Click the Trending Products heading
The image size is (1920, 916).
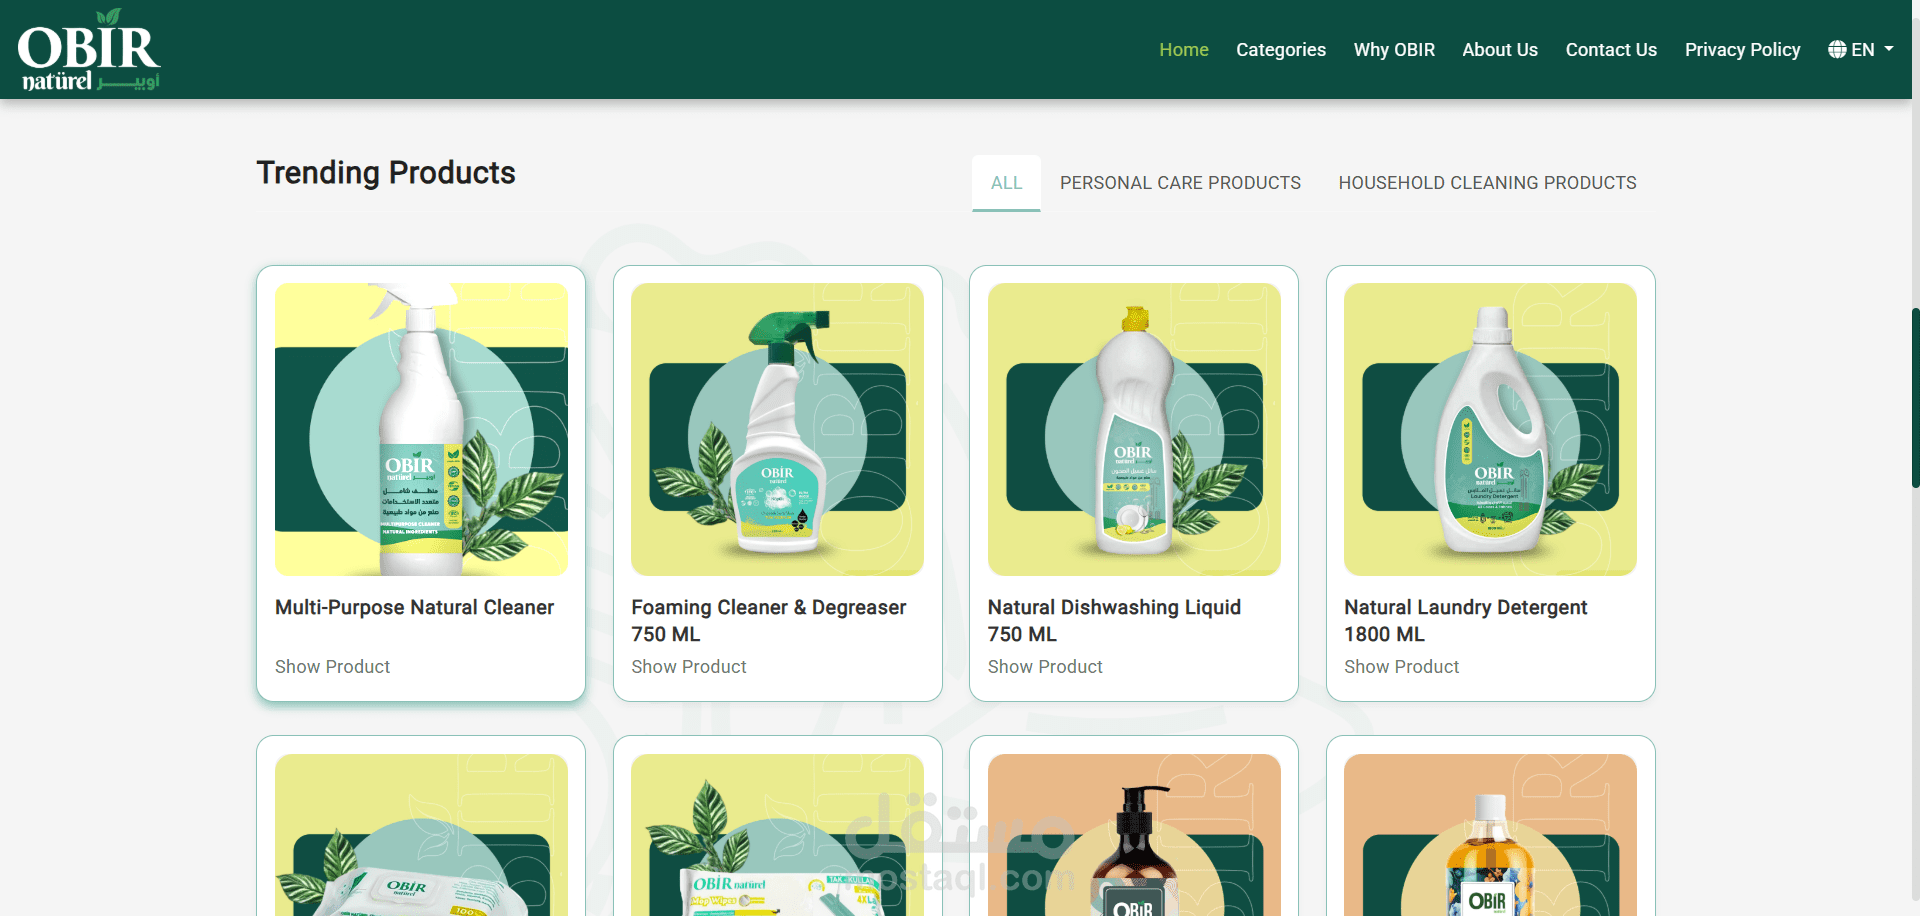[x=386, y=173]
